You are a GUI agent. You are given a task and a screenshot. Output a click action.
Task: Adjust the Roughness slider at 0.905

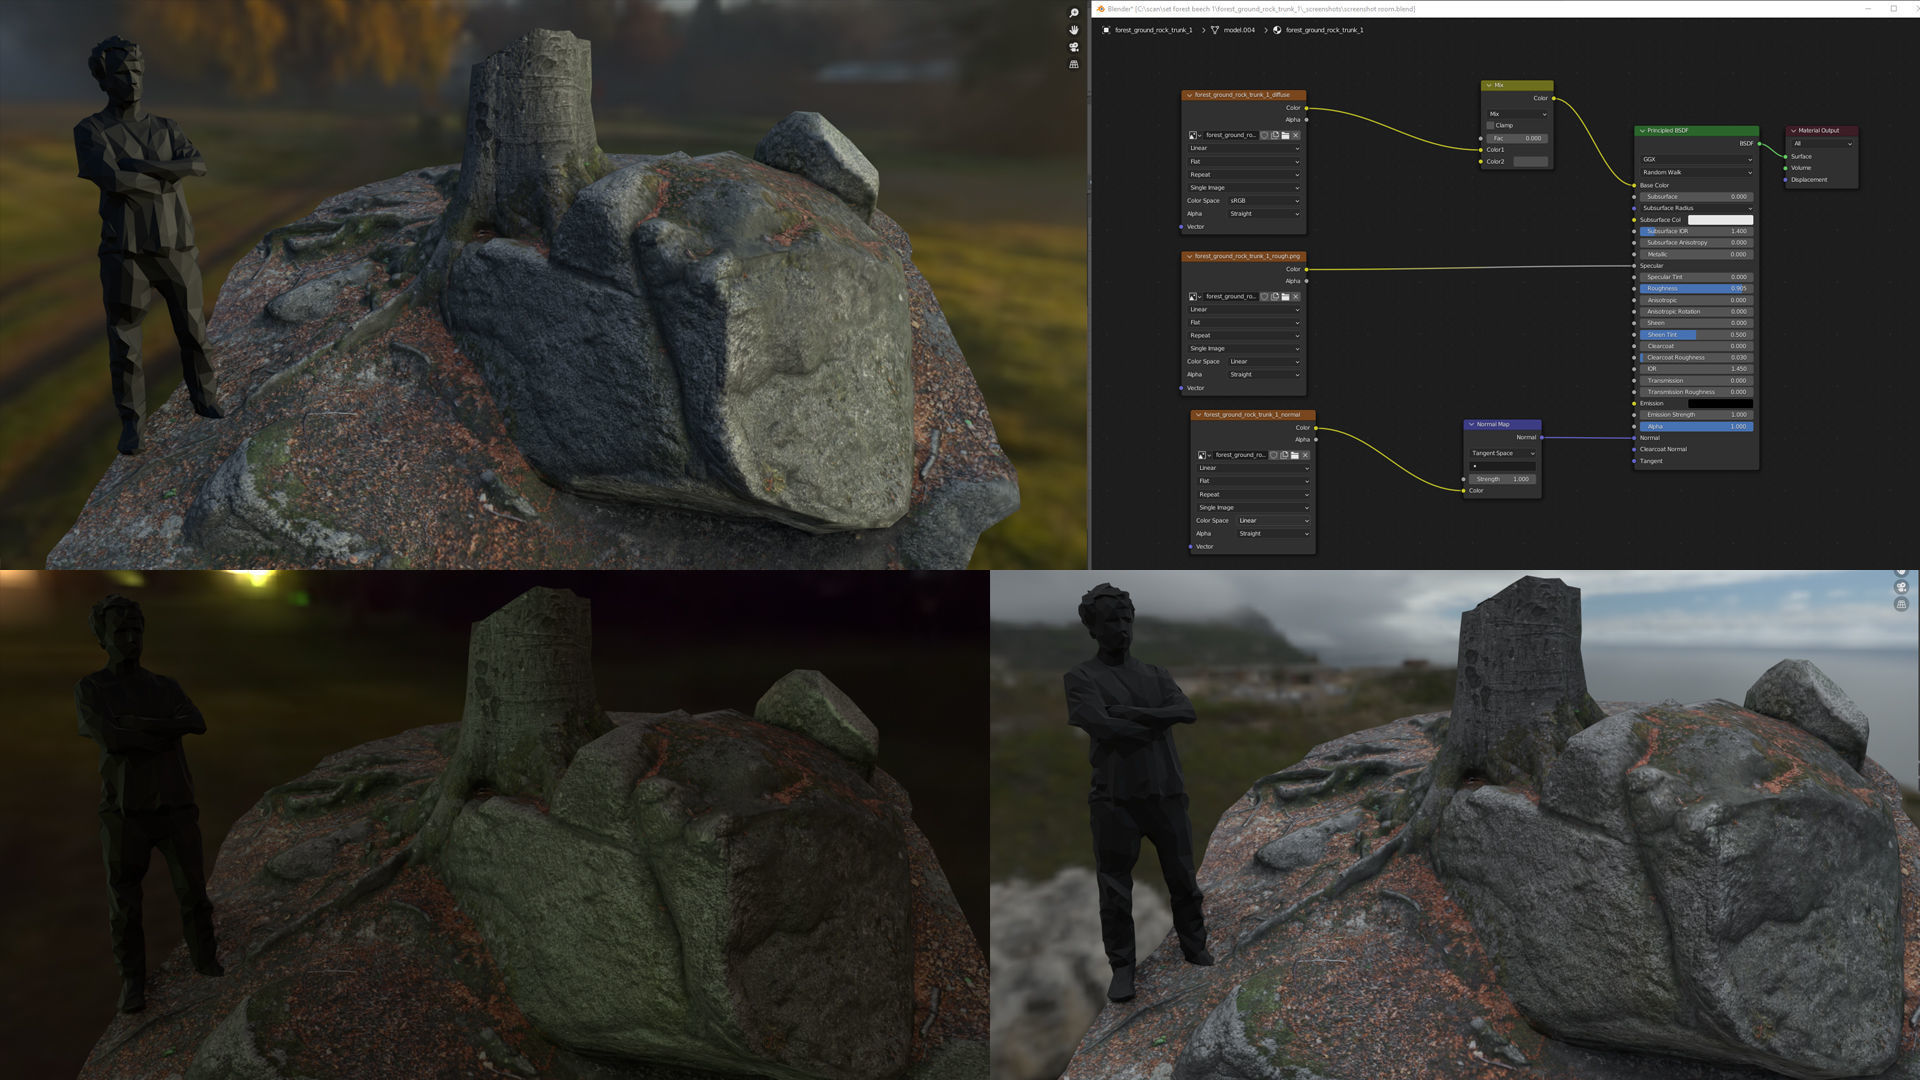click(x=1696, y=289)
